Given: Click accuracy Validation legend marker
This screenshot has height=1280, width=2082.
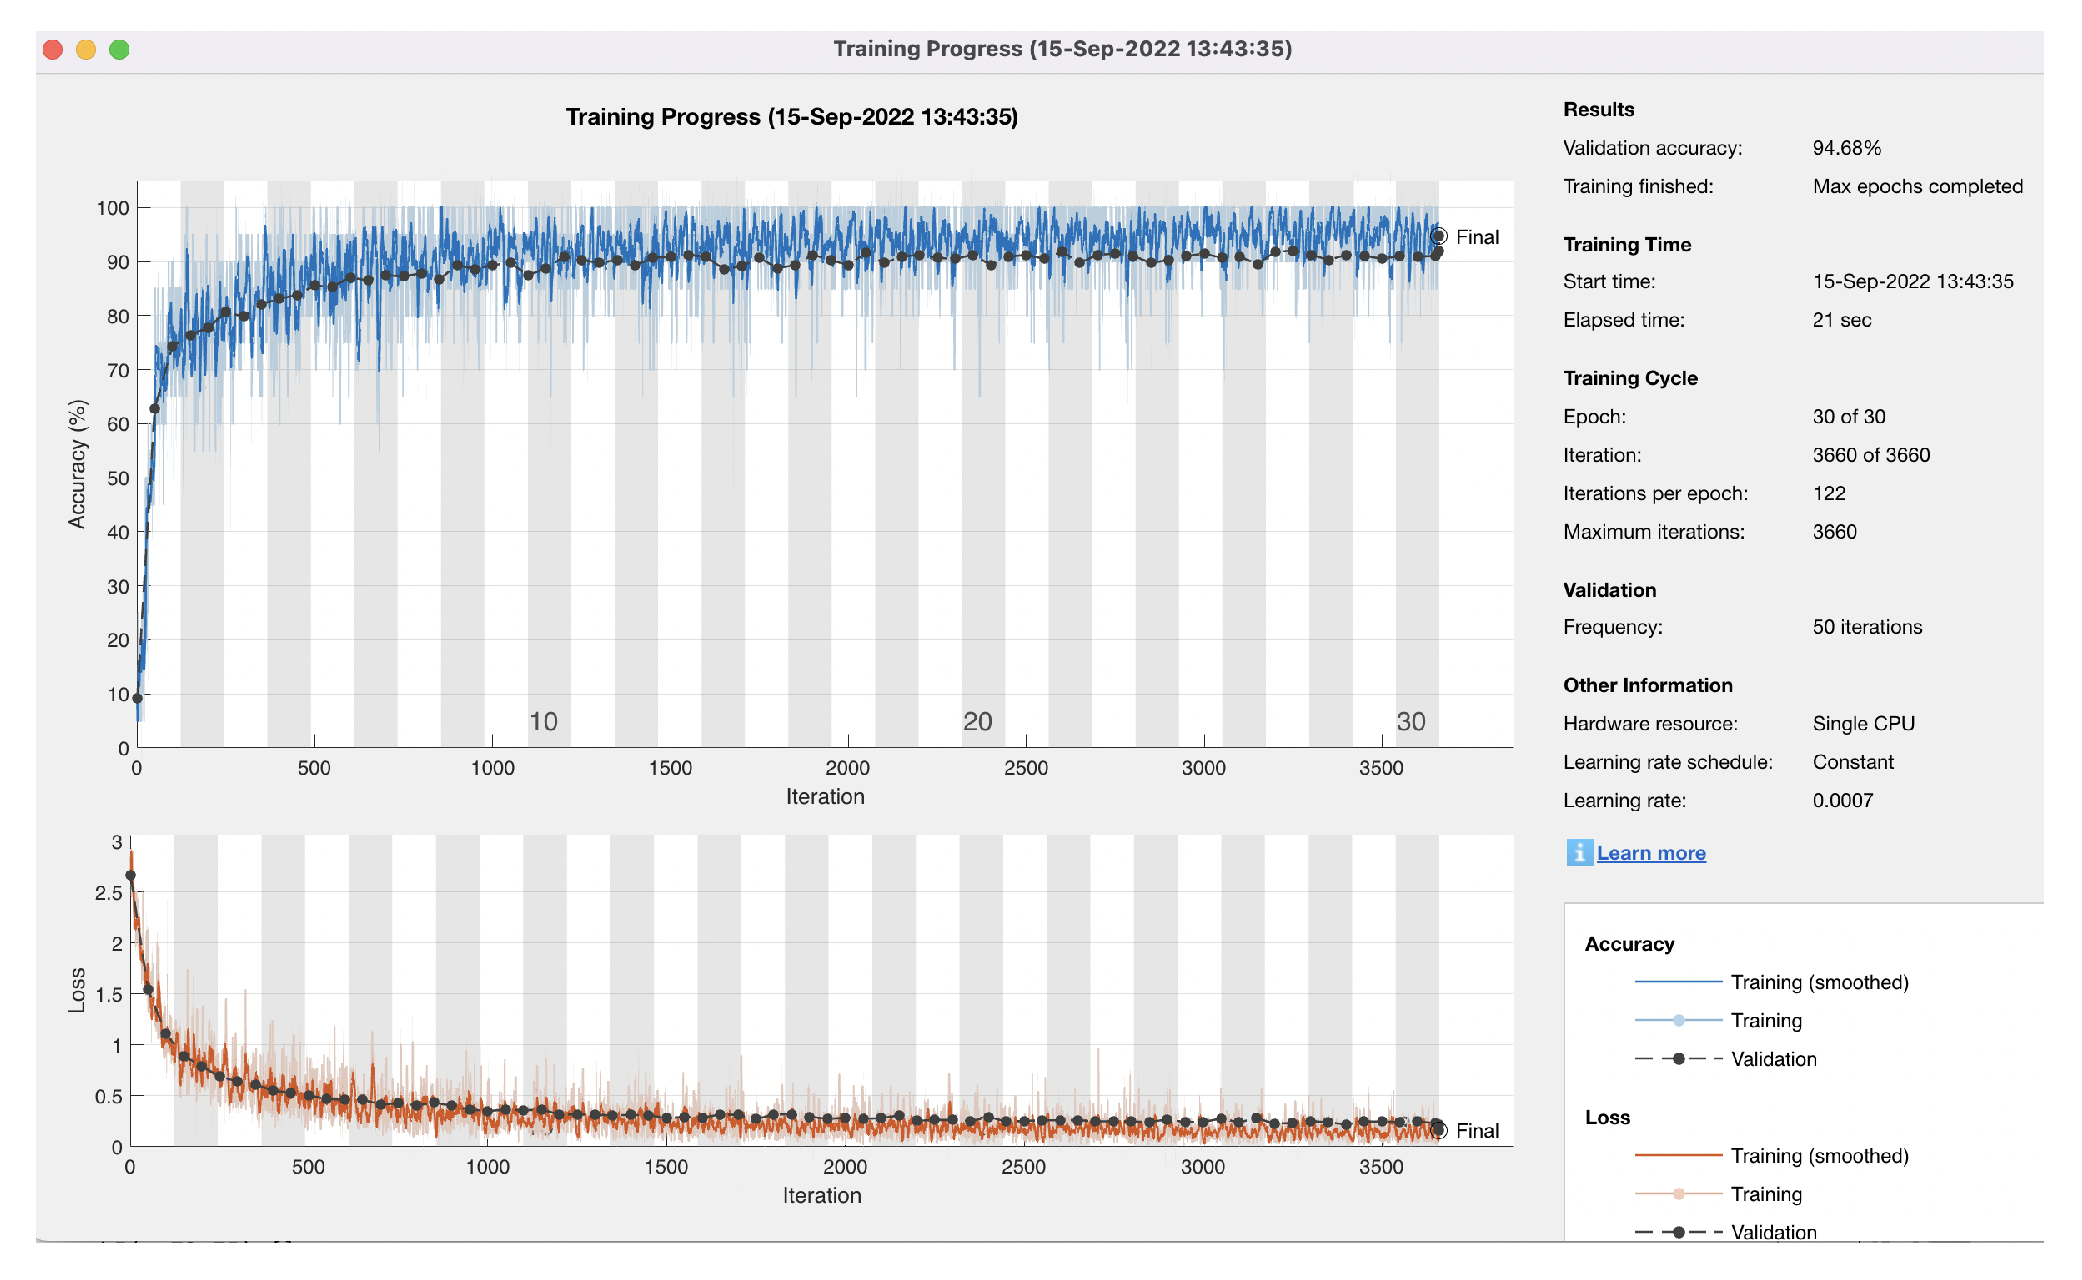Looking at the screenshot, I should click(1678, 1058).
